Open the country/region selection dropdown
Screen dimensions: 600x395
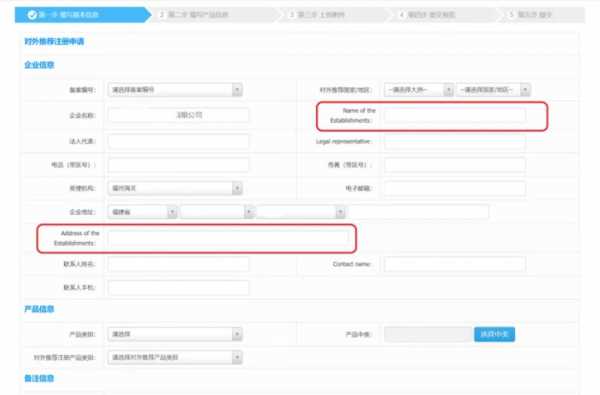pos(493,90)
